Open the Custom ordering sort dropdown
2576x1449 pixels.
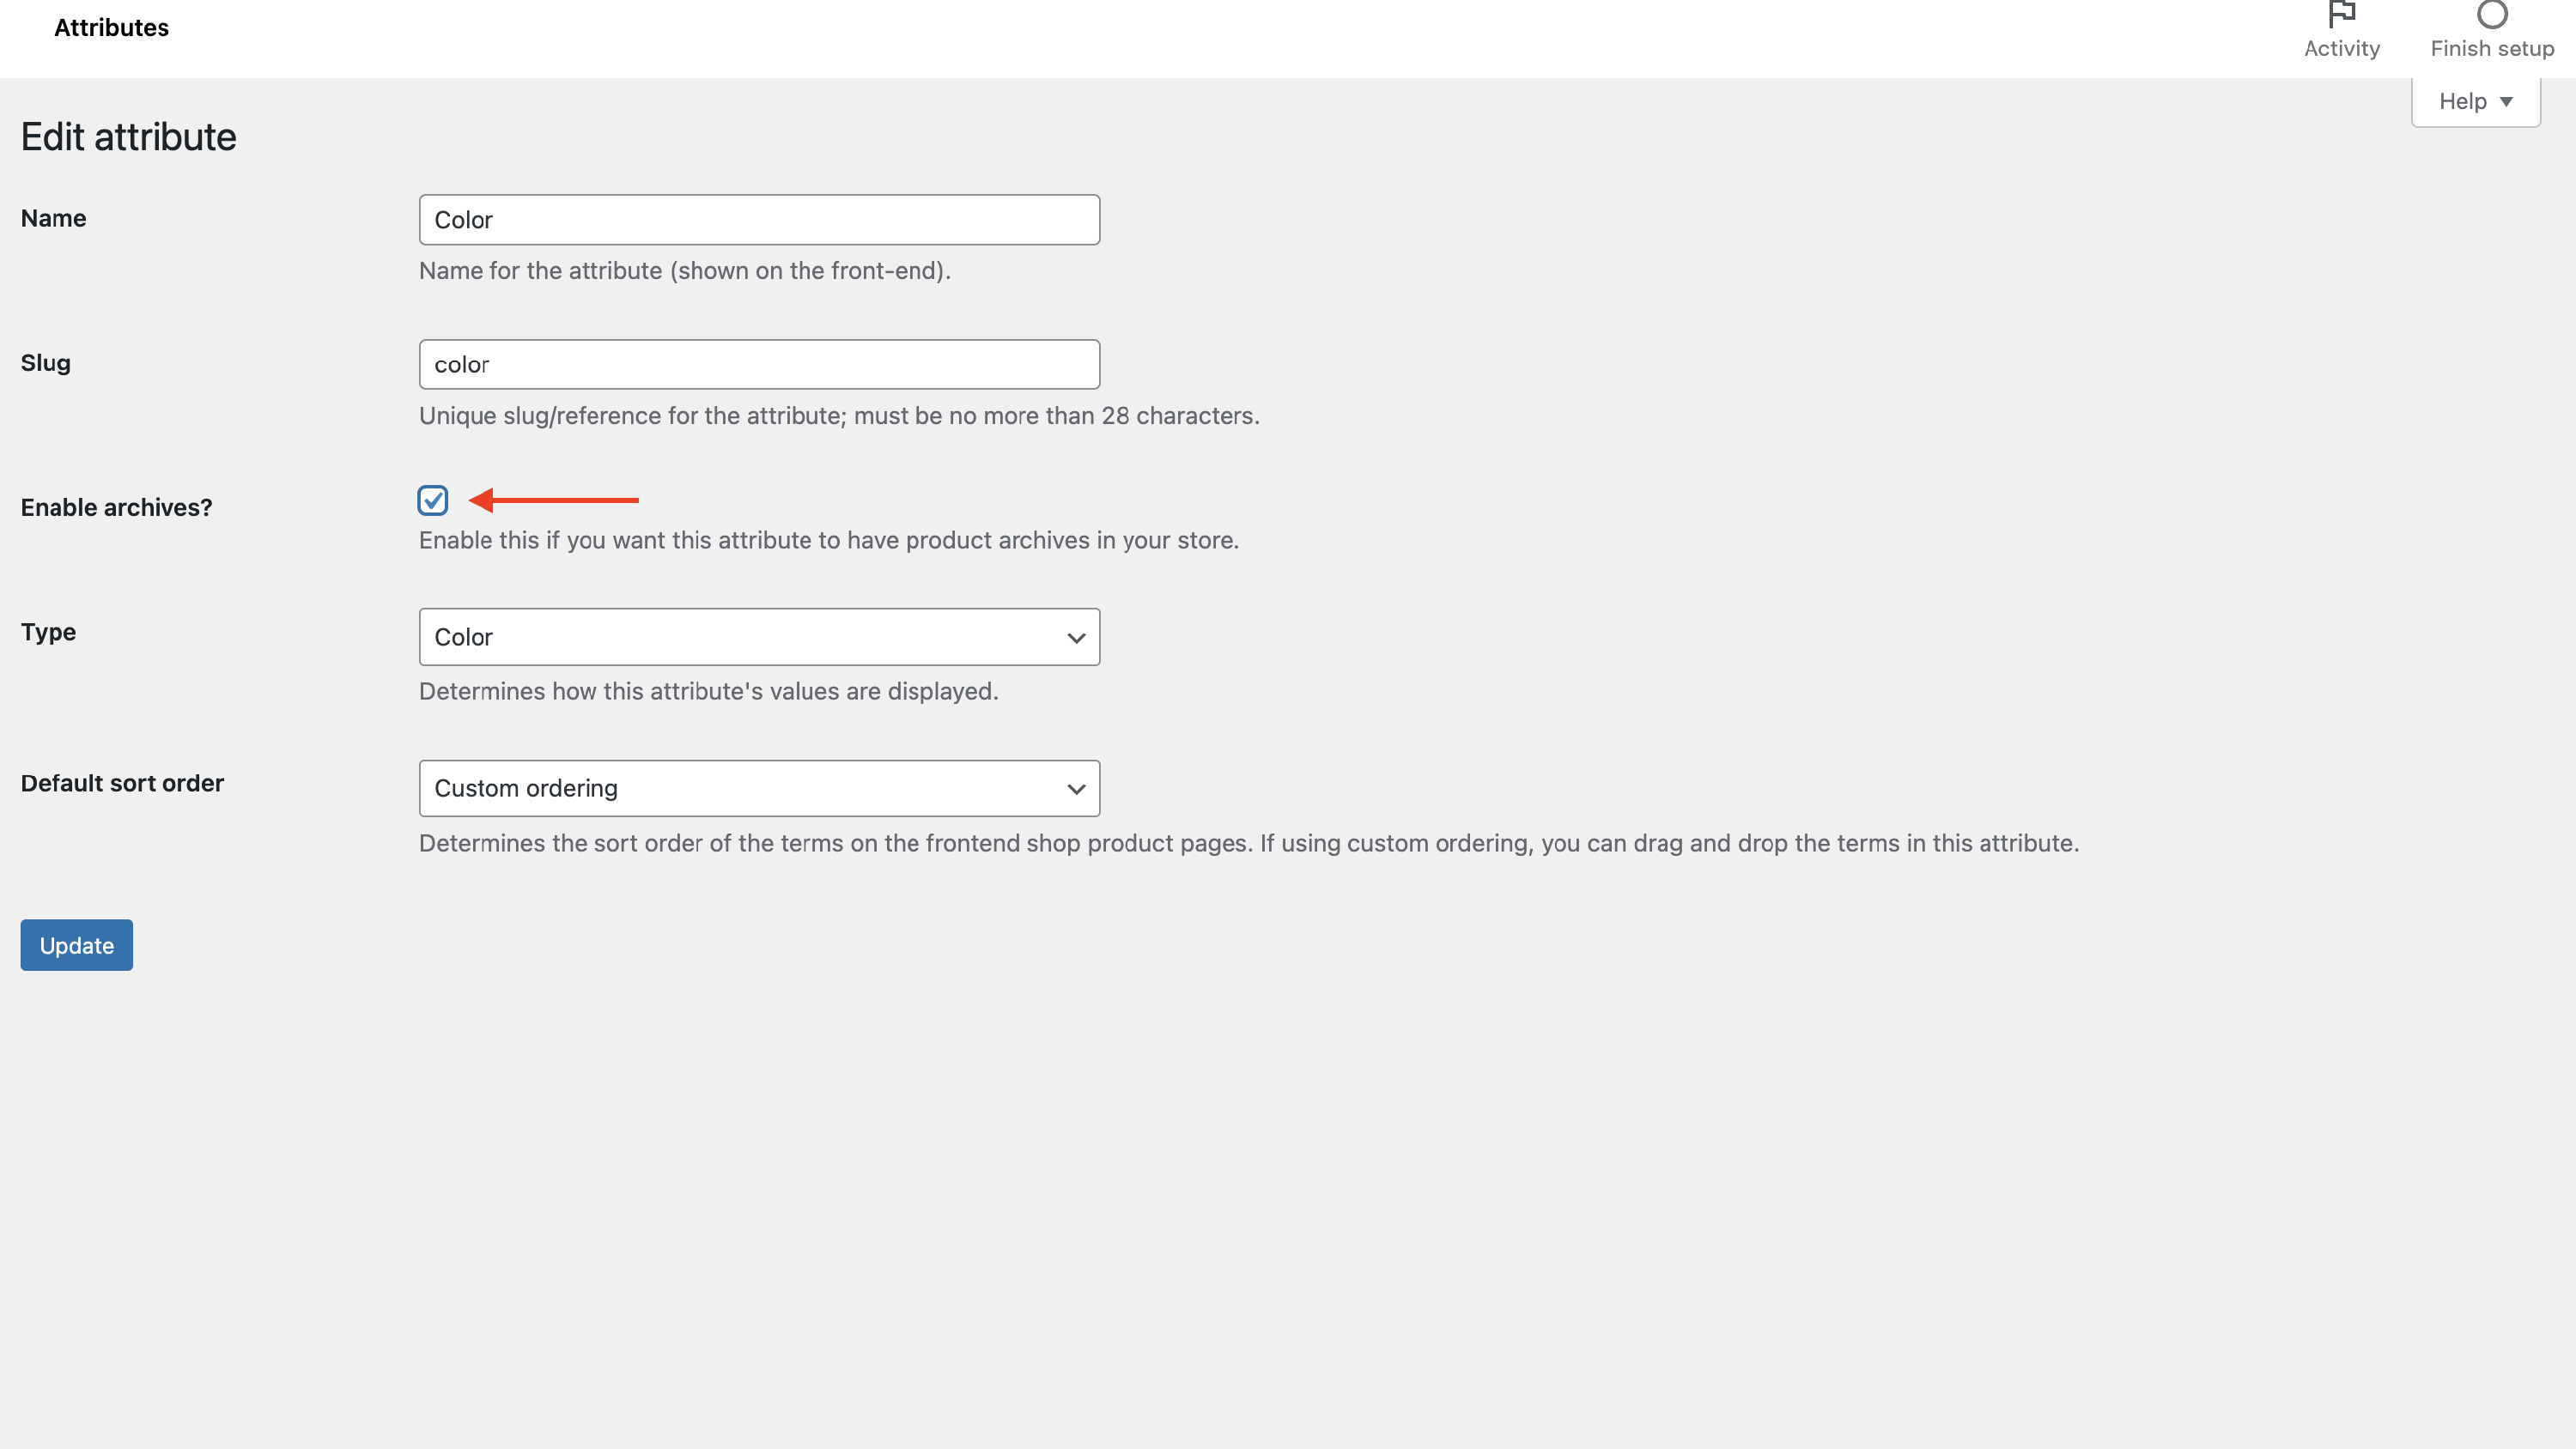pyautogui.click(x=740, y=788)
